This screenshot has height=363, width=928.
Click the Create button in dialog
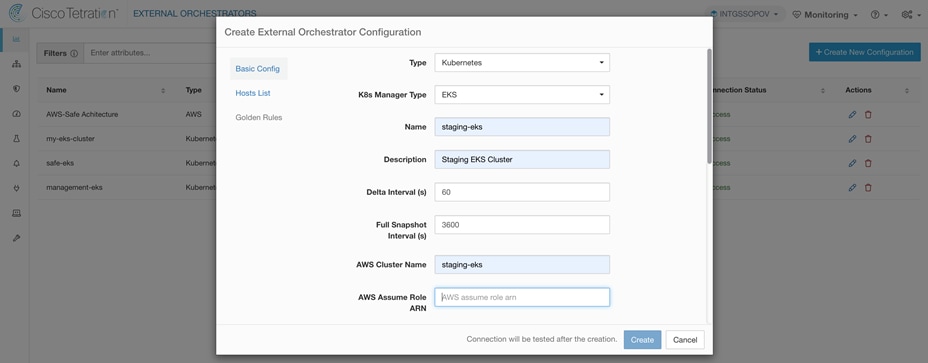[642, 340]
